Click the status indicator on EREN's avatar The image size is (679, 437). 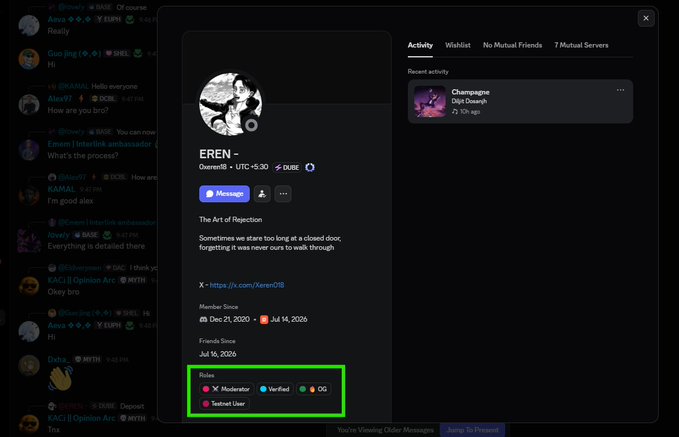point(251,126)
